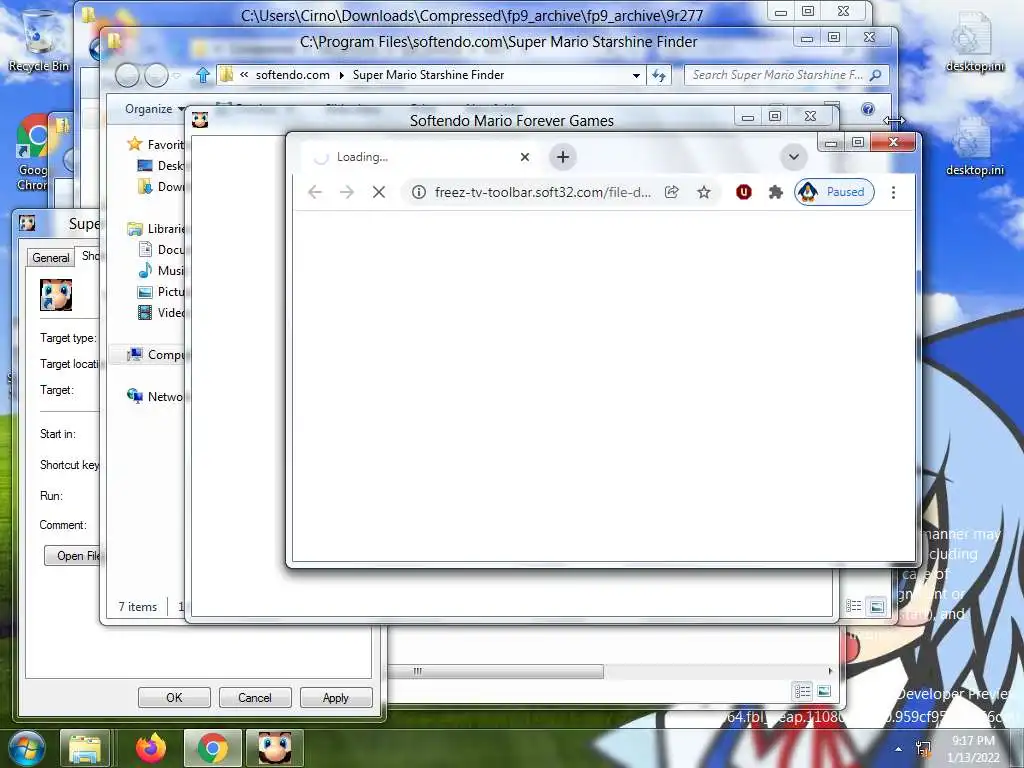Stop loading the page in Chrome
Viewport: 1024px width, 768px height.
click(x=379, y=192)
